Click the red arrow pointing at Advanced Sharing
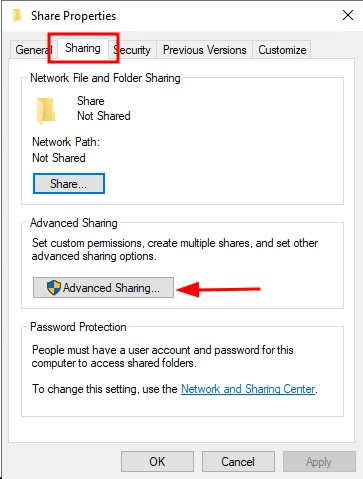 click(x=218, y=289)
